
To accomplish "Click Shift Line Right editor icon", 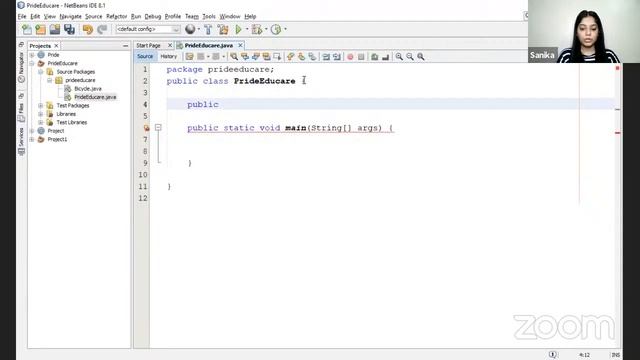I will pyautogui.click(x=337, y=57).
